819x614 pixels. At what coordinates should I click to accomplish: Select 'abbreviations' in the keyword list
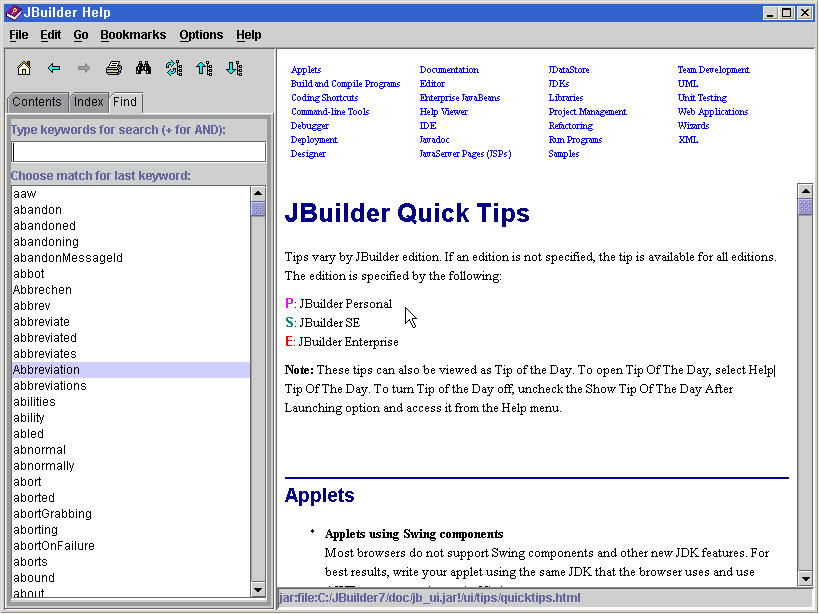click(50, 386)
